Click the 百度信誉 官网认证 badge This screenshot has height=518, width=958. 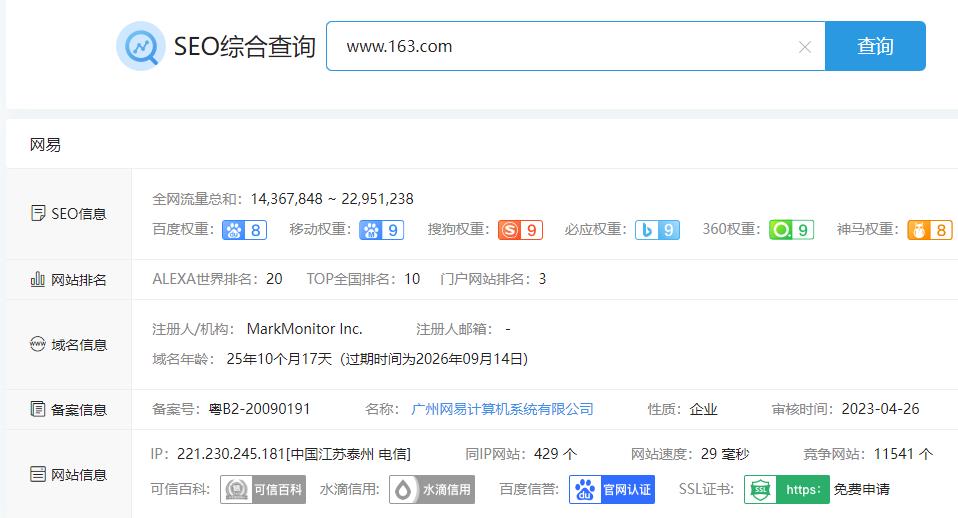tap(612, 489)
